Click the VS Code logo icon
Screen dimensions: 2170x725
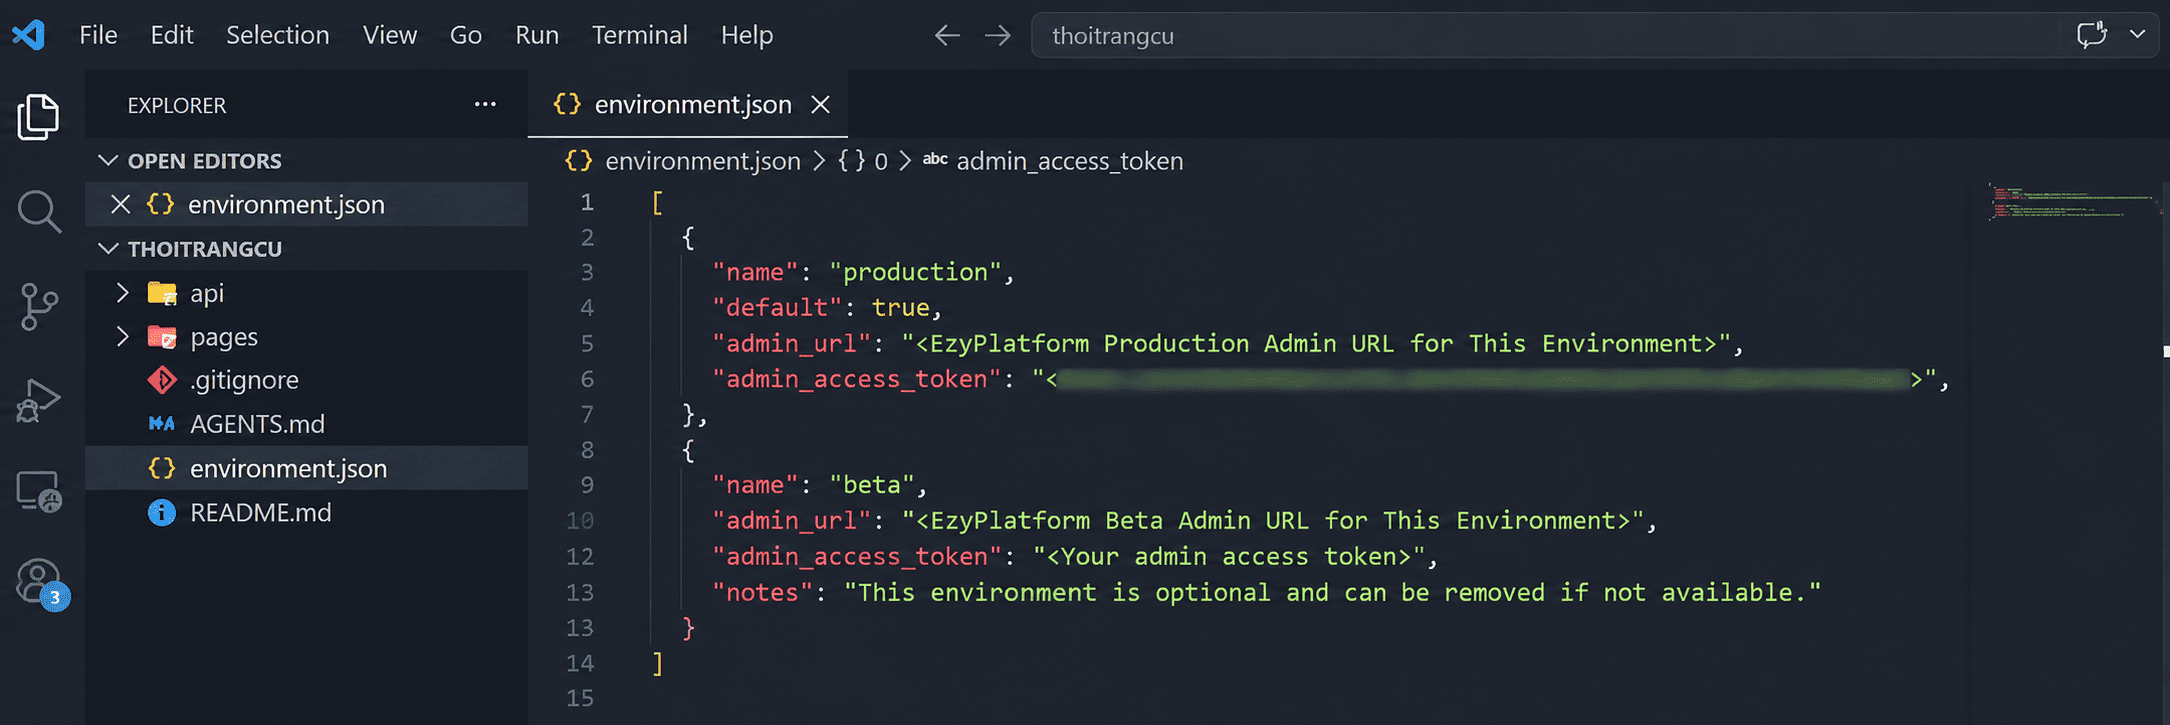(28, 35)
